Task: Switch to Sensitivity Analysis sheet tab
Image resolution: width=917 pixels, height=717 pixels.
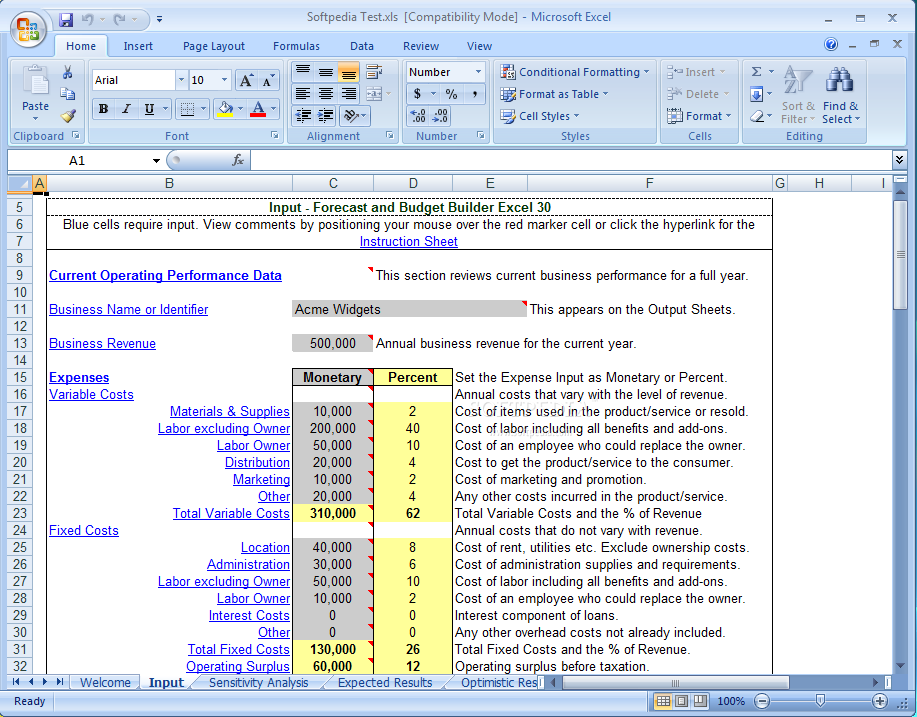Action: click(x=258, y=682)
